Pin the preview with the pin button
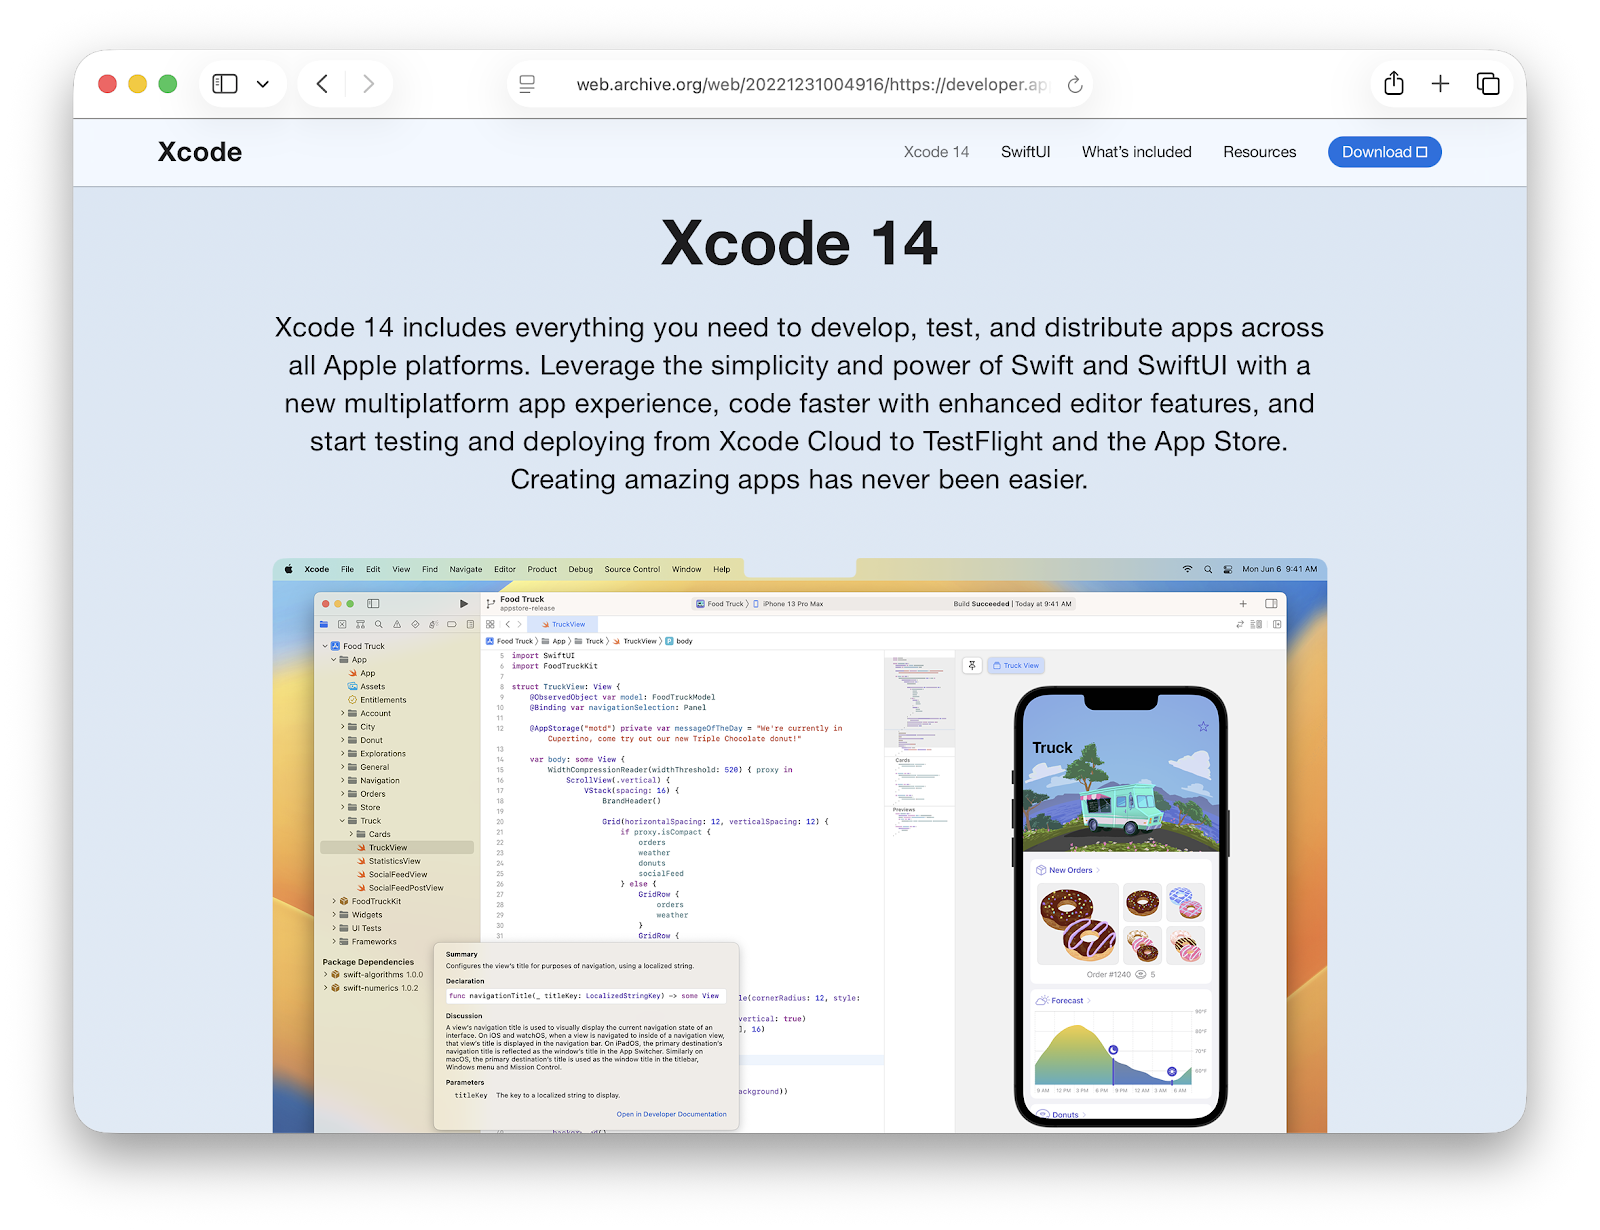This screenshot has height=1230, width=1600. click(x=972, y=665)
